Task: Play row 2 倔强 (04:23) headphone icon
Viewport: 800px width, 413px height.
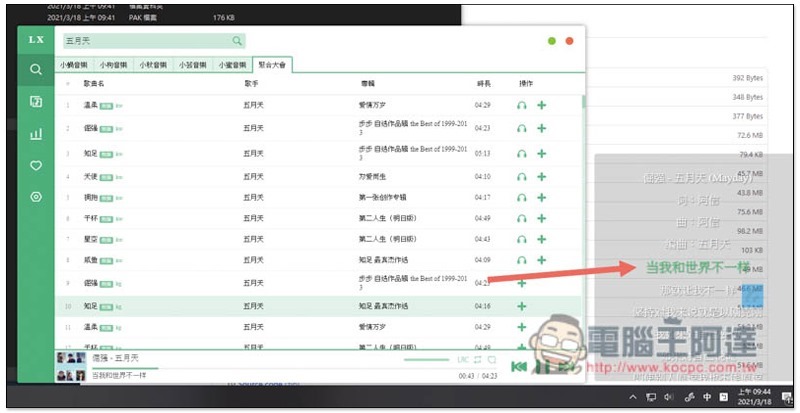Action: coord(521,128)
